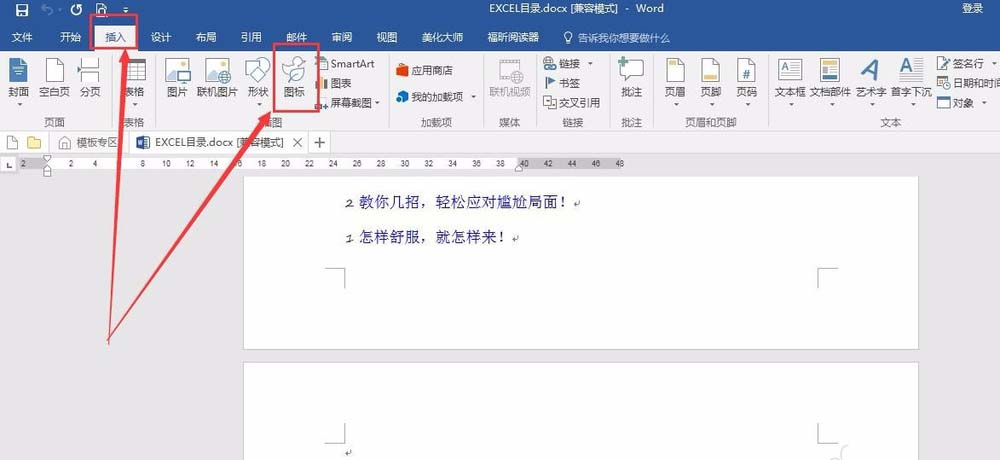Click the new blank document icon in tab bar
The image size is (1000, 460).
13,142
